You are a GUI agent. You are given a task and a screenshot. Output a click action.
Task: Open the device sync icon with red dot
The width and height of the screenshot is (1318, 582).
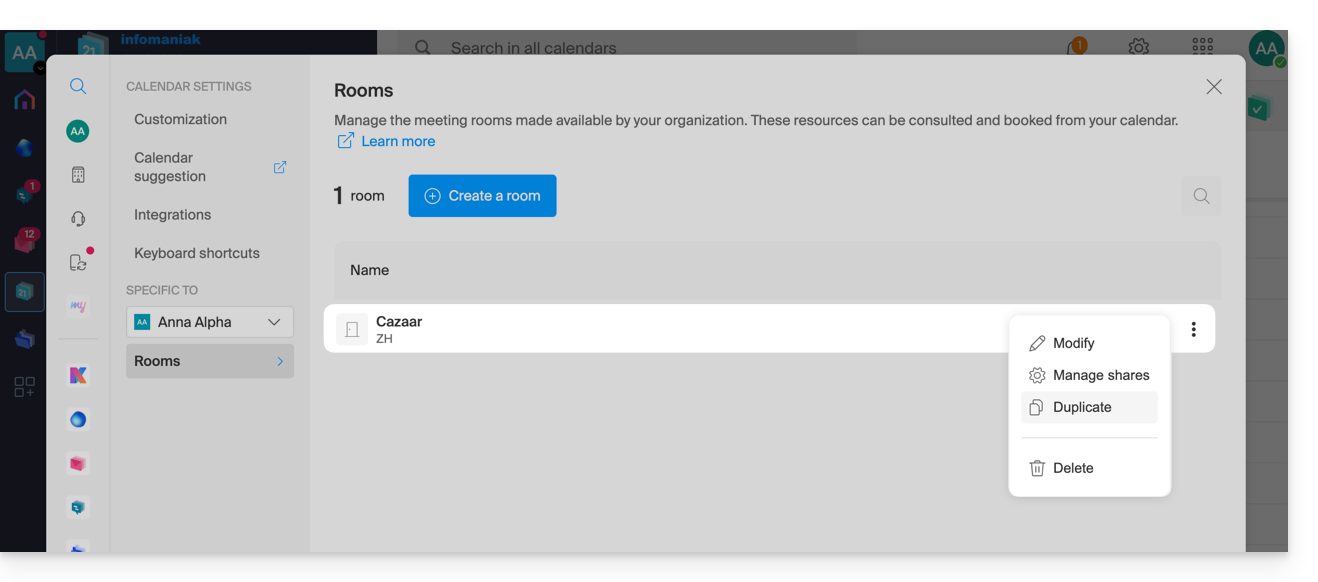tap(78, 262)
